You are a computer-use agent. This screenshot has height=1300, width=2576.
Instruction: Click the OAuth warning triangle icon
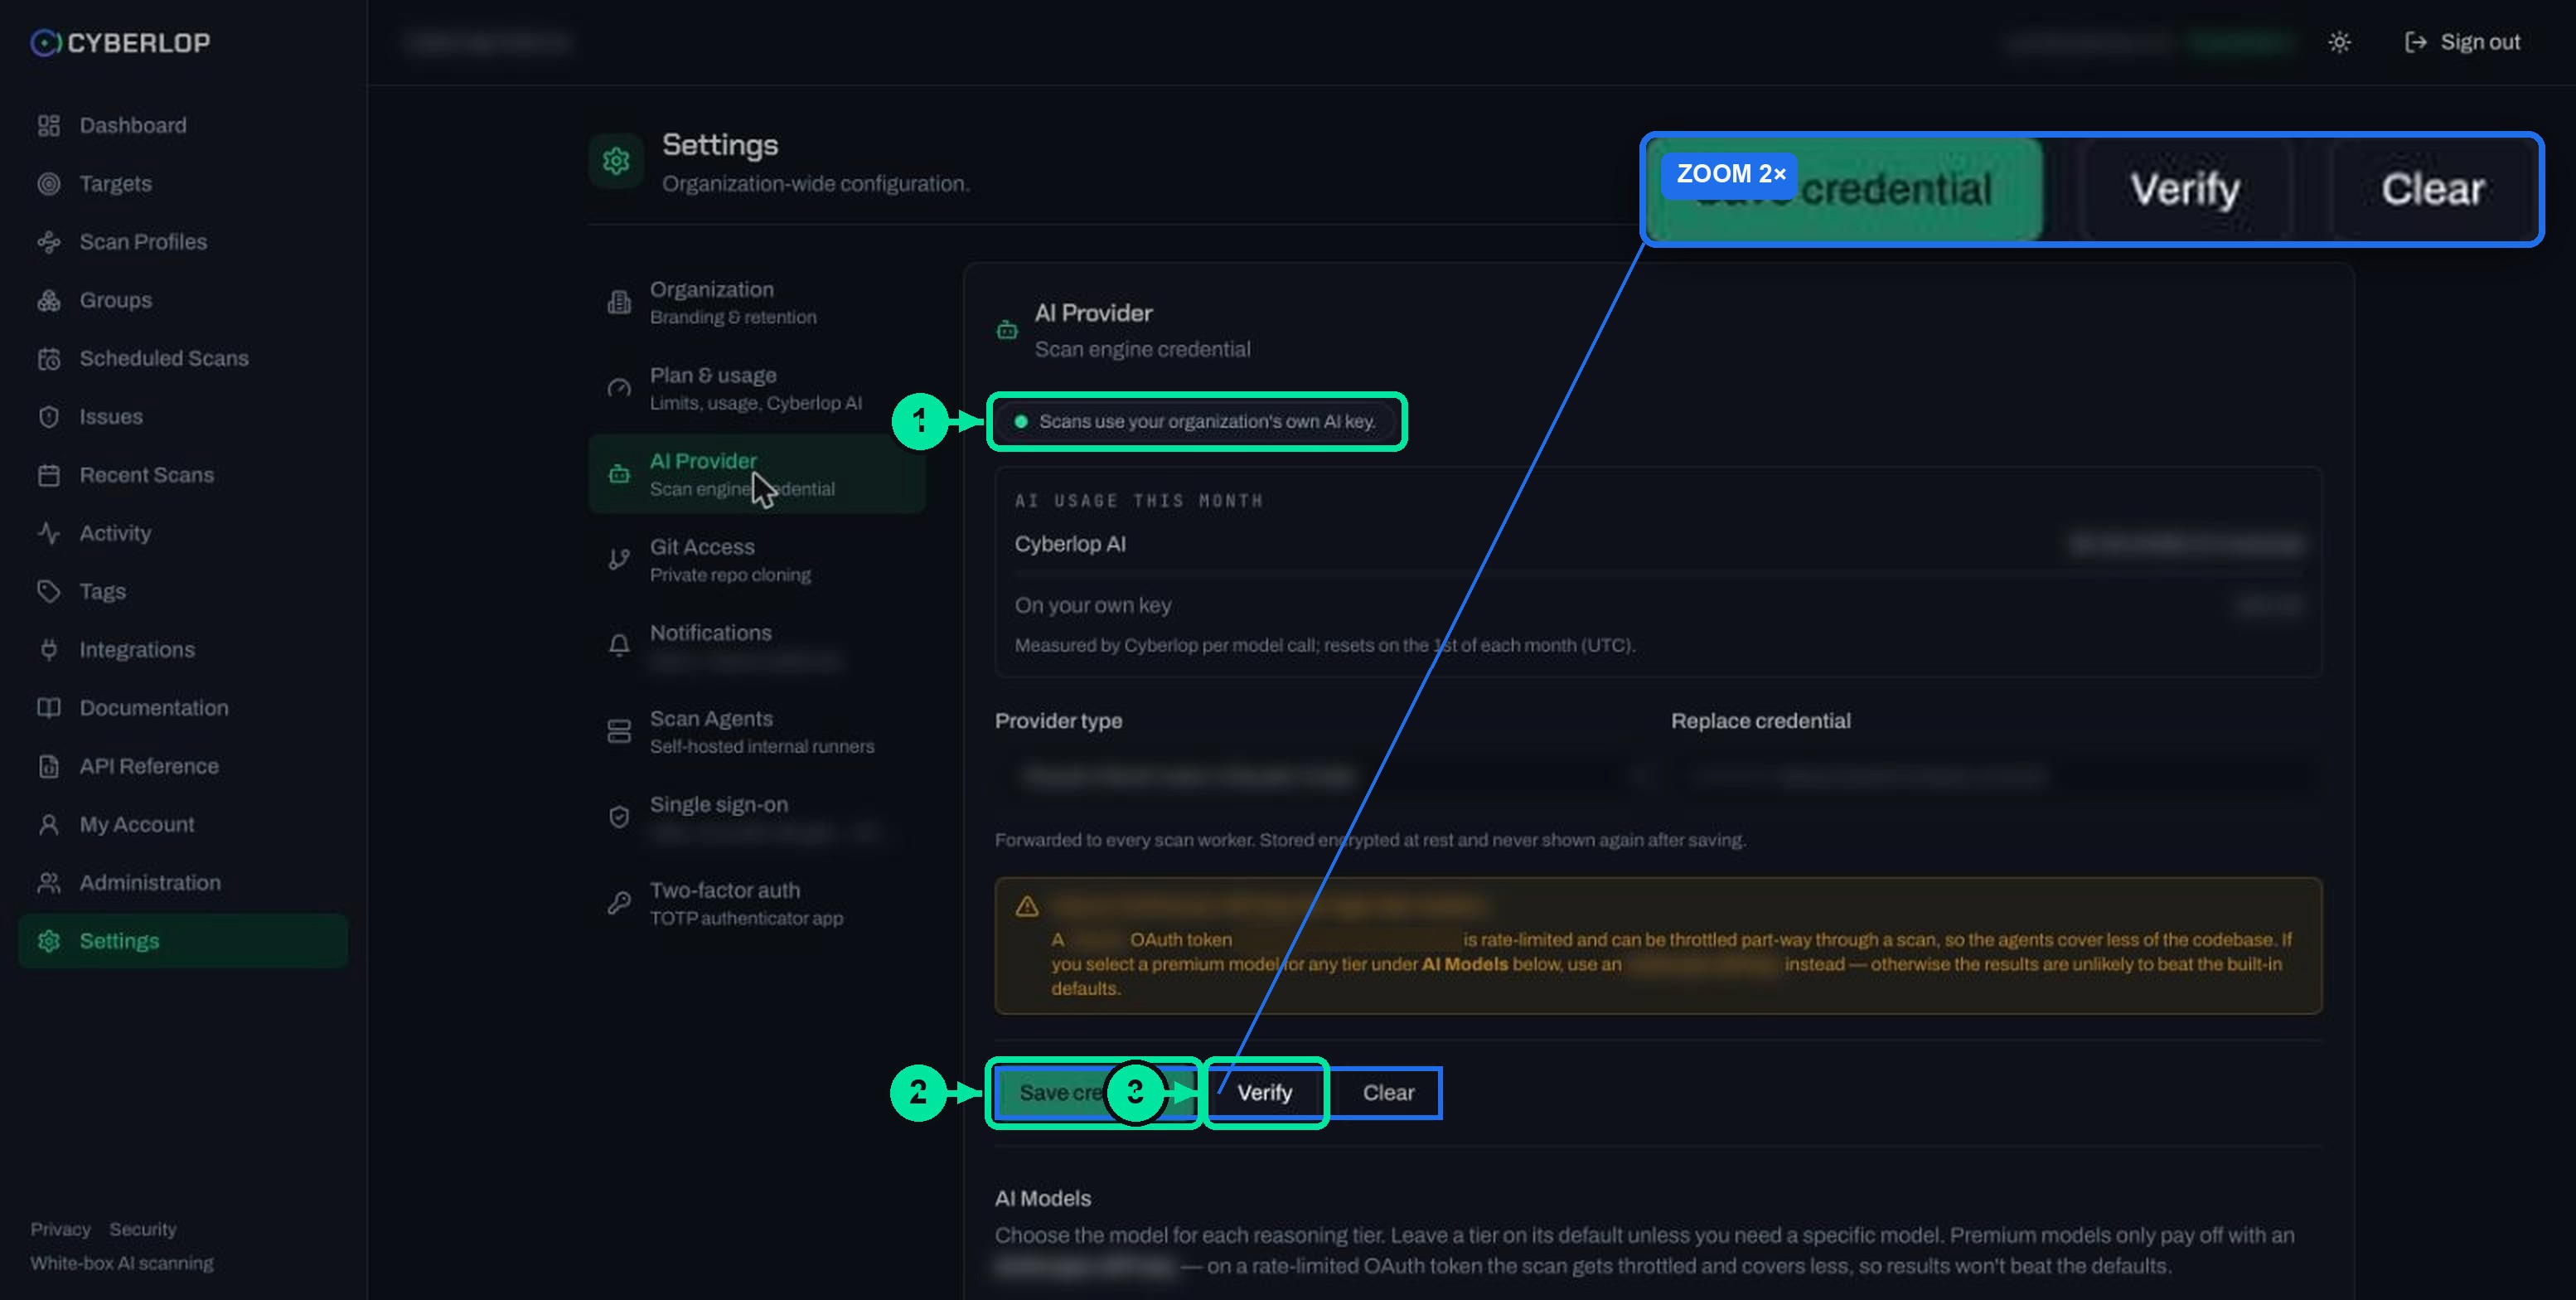click(1027, 906)
